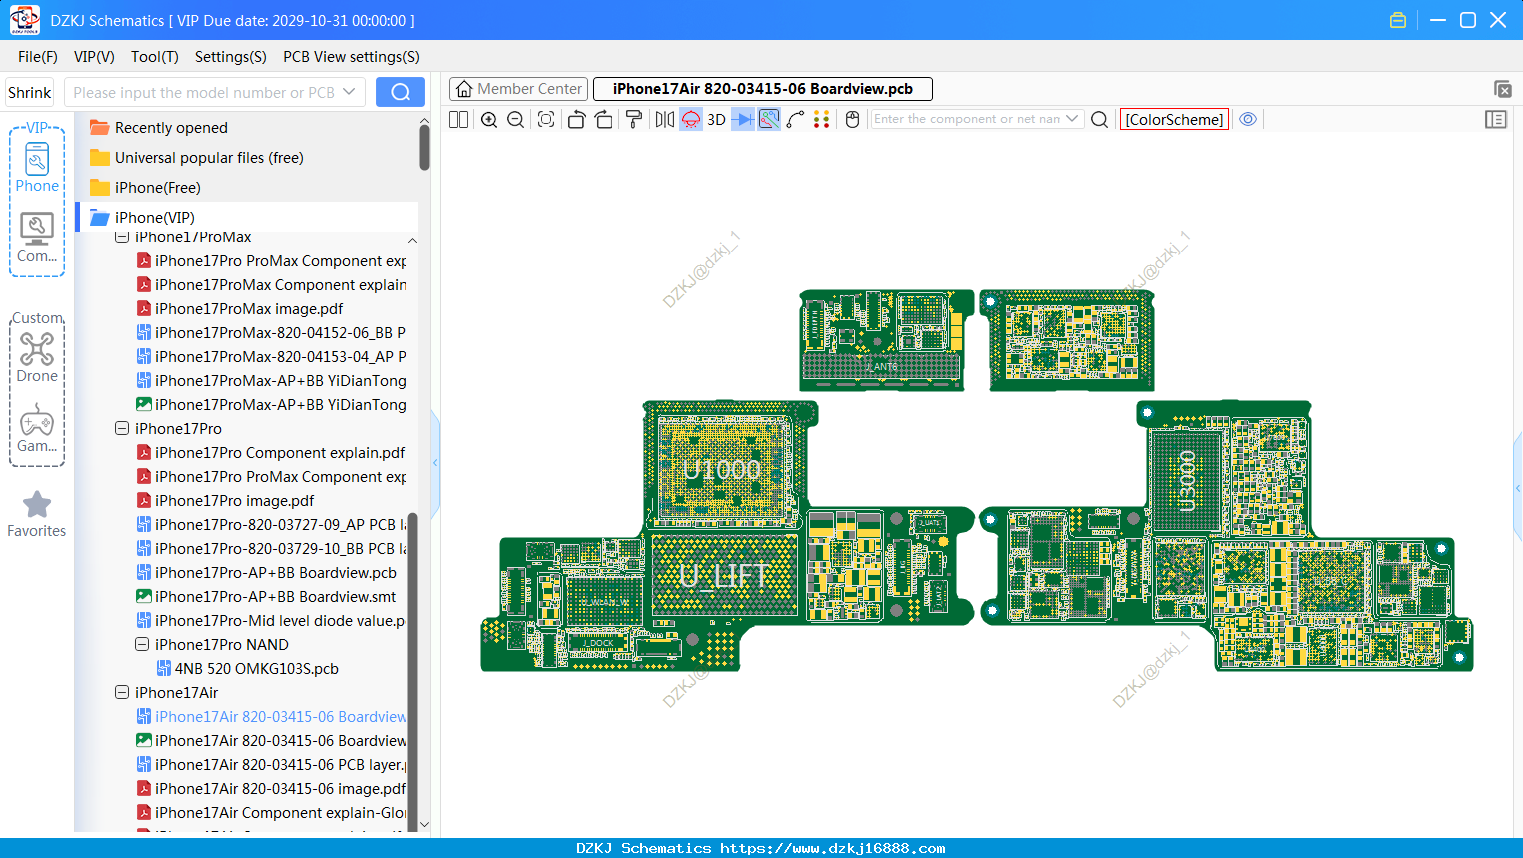
Task: Click the zoom out magnifier icon
Action: (516, 120)
